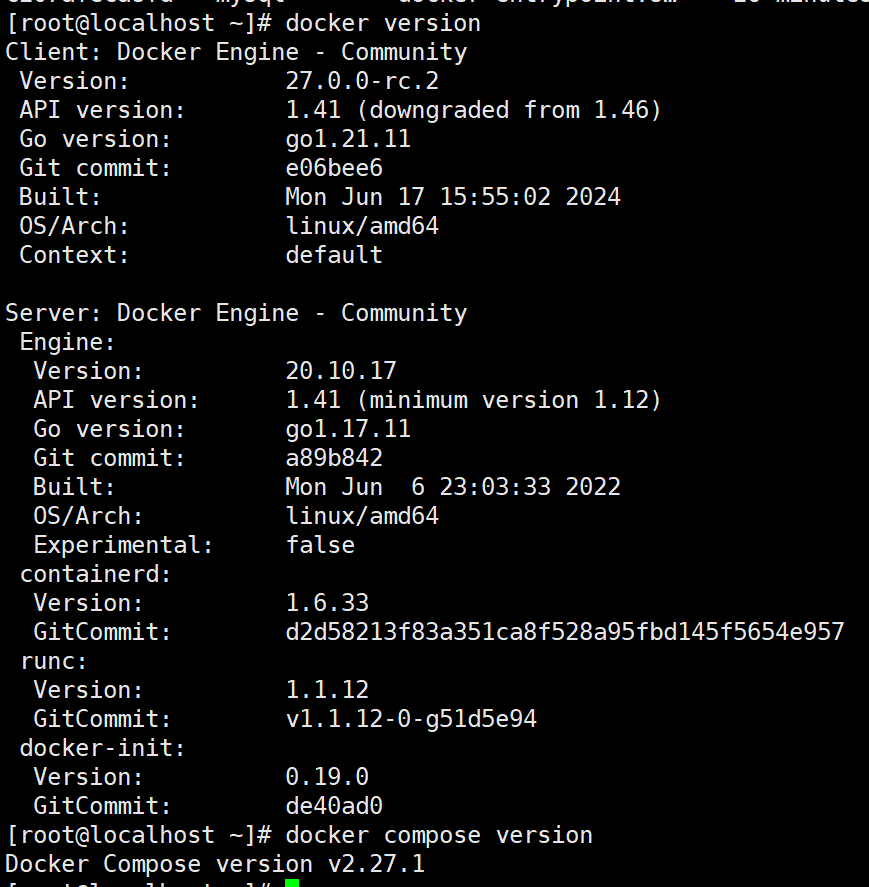Click the runc version 1.1.12
Image resolution: width=869 pixels, height=887 pixels.
click(x=327, y=690)
